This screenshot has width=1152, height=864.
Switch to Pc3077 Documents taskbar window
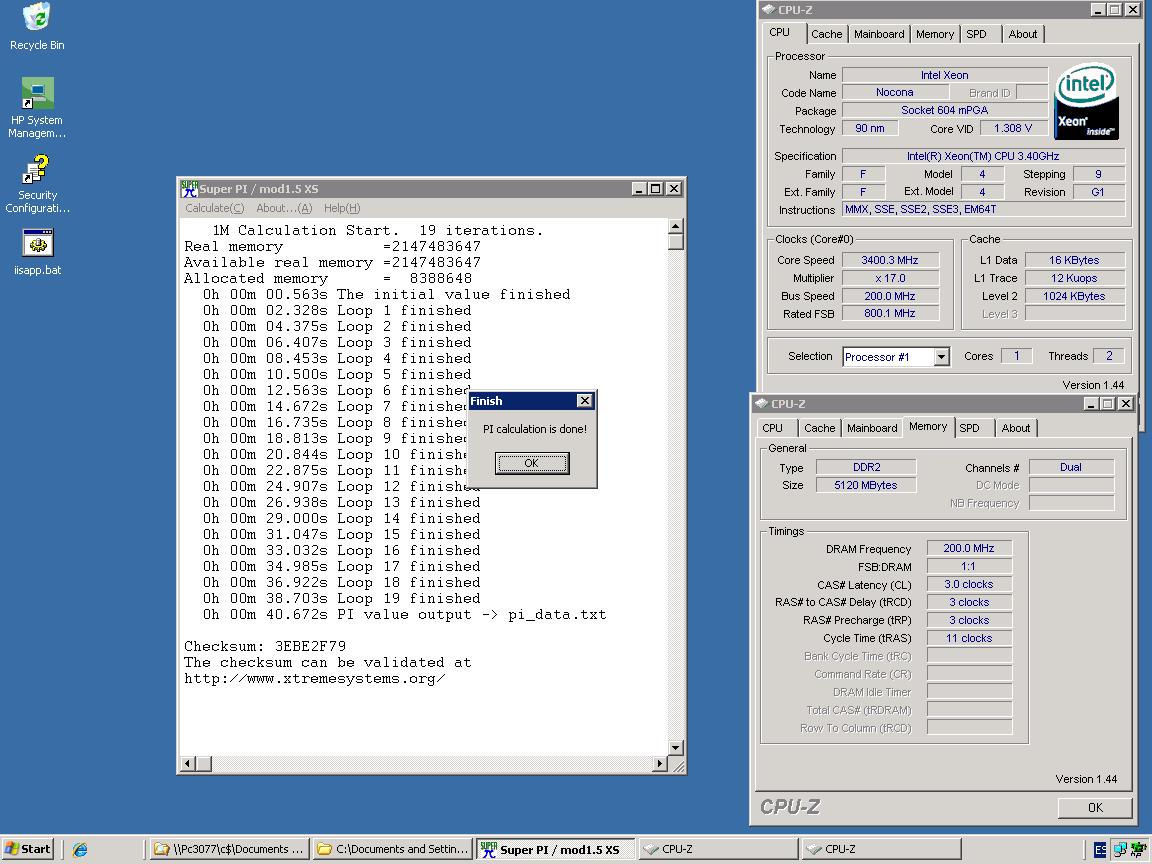coord(228,849)
